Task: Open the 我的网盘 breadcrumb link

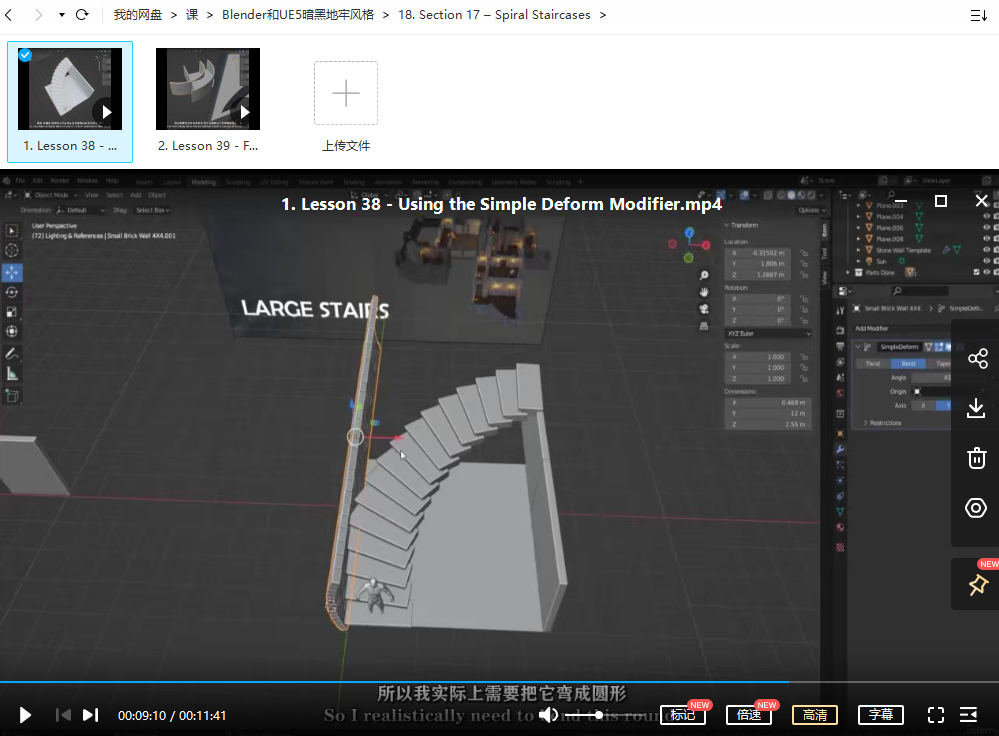Action: point(136,14)
